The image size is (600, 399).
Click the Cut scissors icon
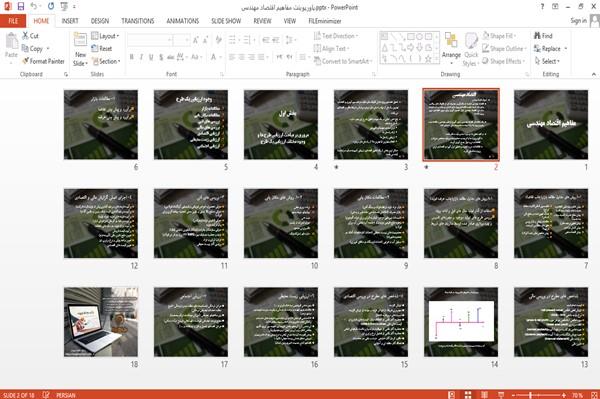tap(26, 36)
